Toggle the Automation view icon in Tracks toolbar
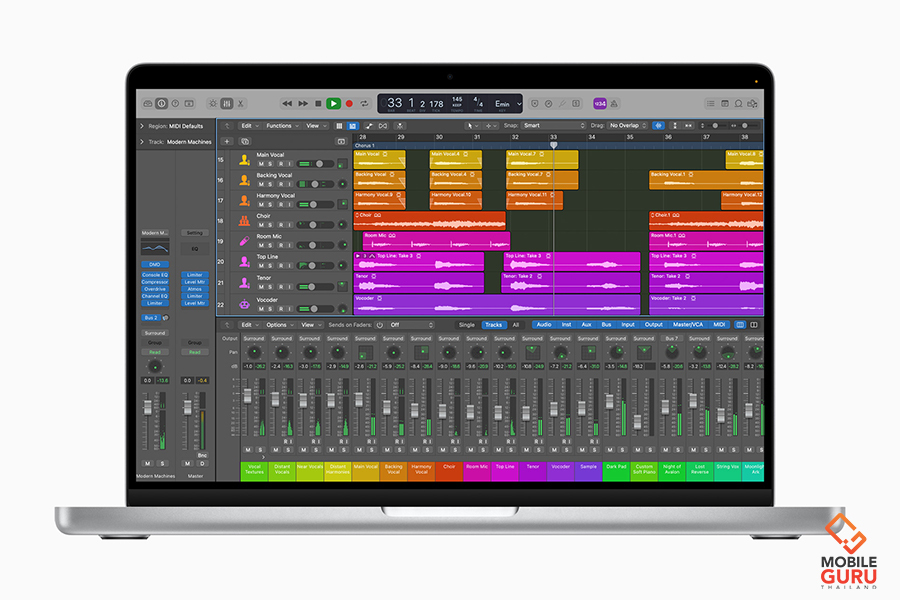This screenshot has width=900, height=600. pos(368,126)
